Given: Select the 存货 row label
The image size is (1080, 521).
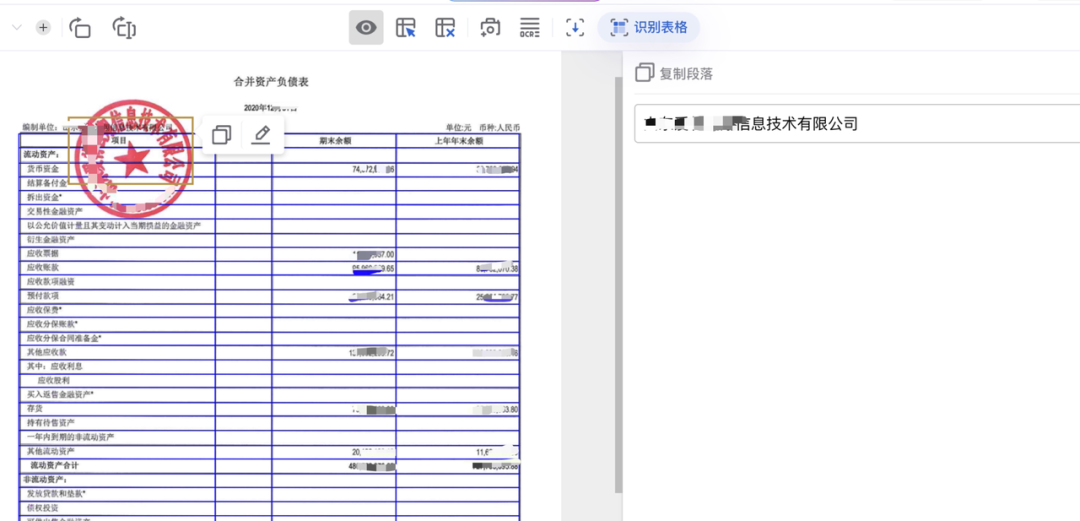Looking at the screenshot, I should (x=34, y=409).
